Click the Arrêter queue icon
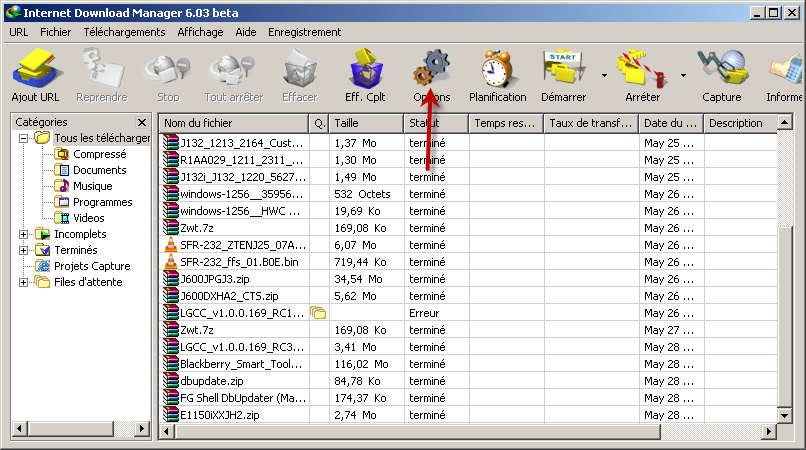 643,68
